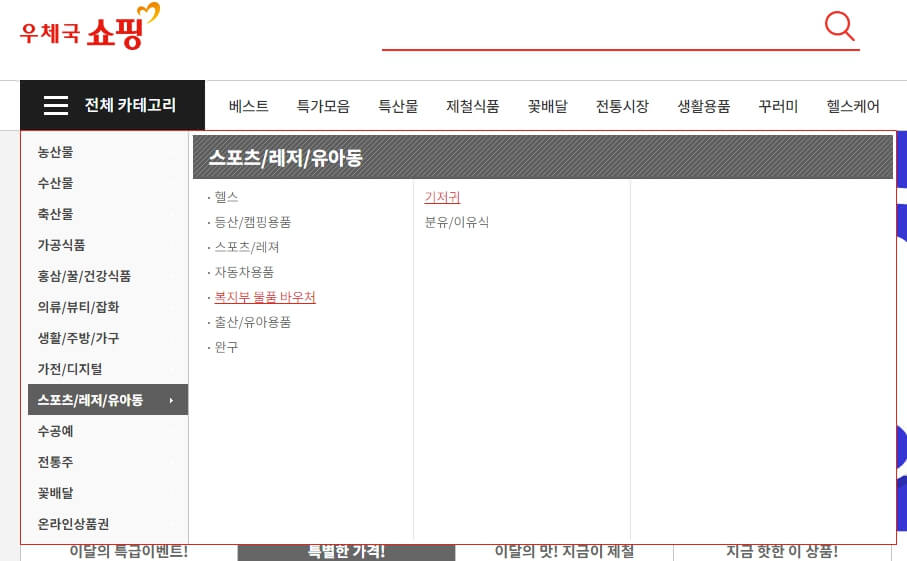Screen dimensions: 907x561
Task: Open 복지부 물품 바우처 link
Action: [265, 297]
